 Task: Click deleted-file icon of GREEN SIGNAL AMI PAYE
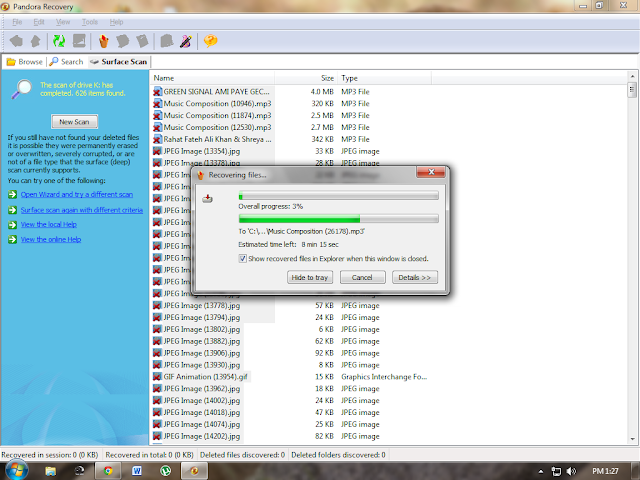pyautogui.click(x=157, y=91)
